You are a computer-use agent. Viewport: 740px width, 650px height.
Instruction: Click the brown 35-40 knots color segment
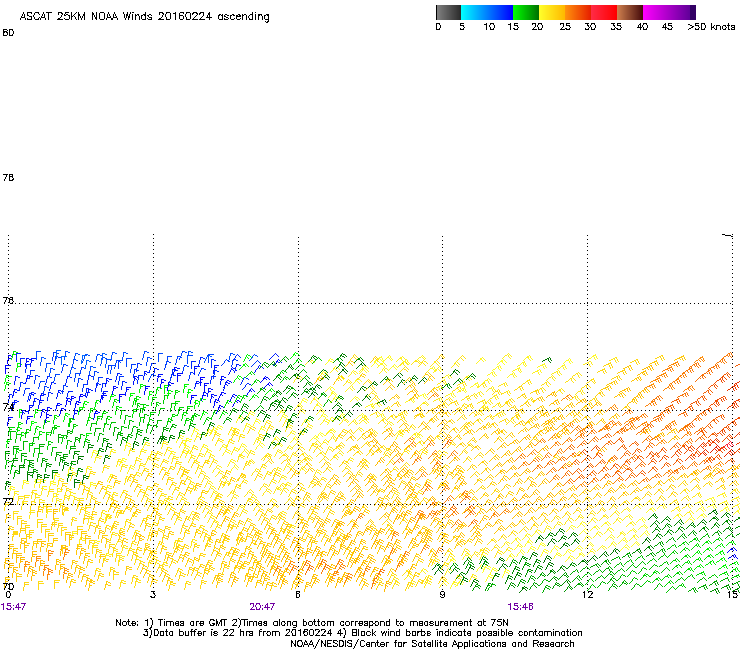pos(630,12)
